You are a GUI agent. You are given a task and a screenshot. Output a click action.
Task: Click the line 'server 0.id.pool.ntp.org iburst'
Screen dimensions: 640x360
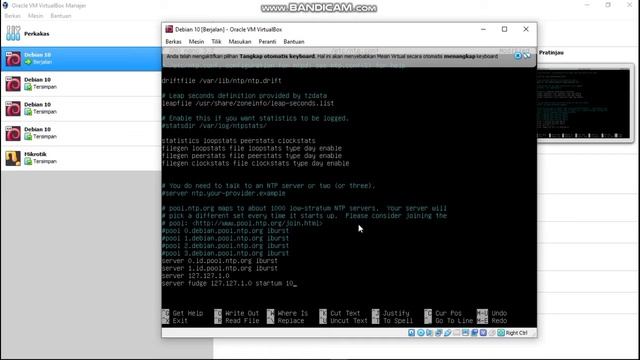[220, 261]
